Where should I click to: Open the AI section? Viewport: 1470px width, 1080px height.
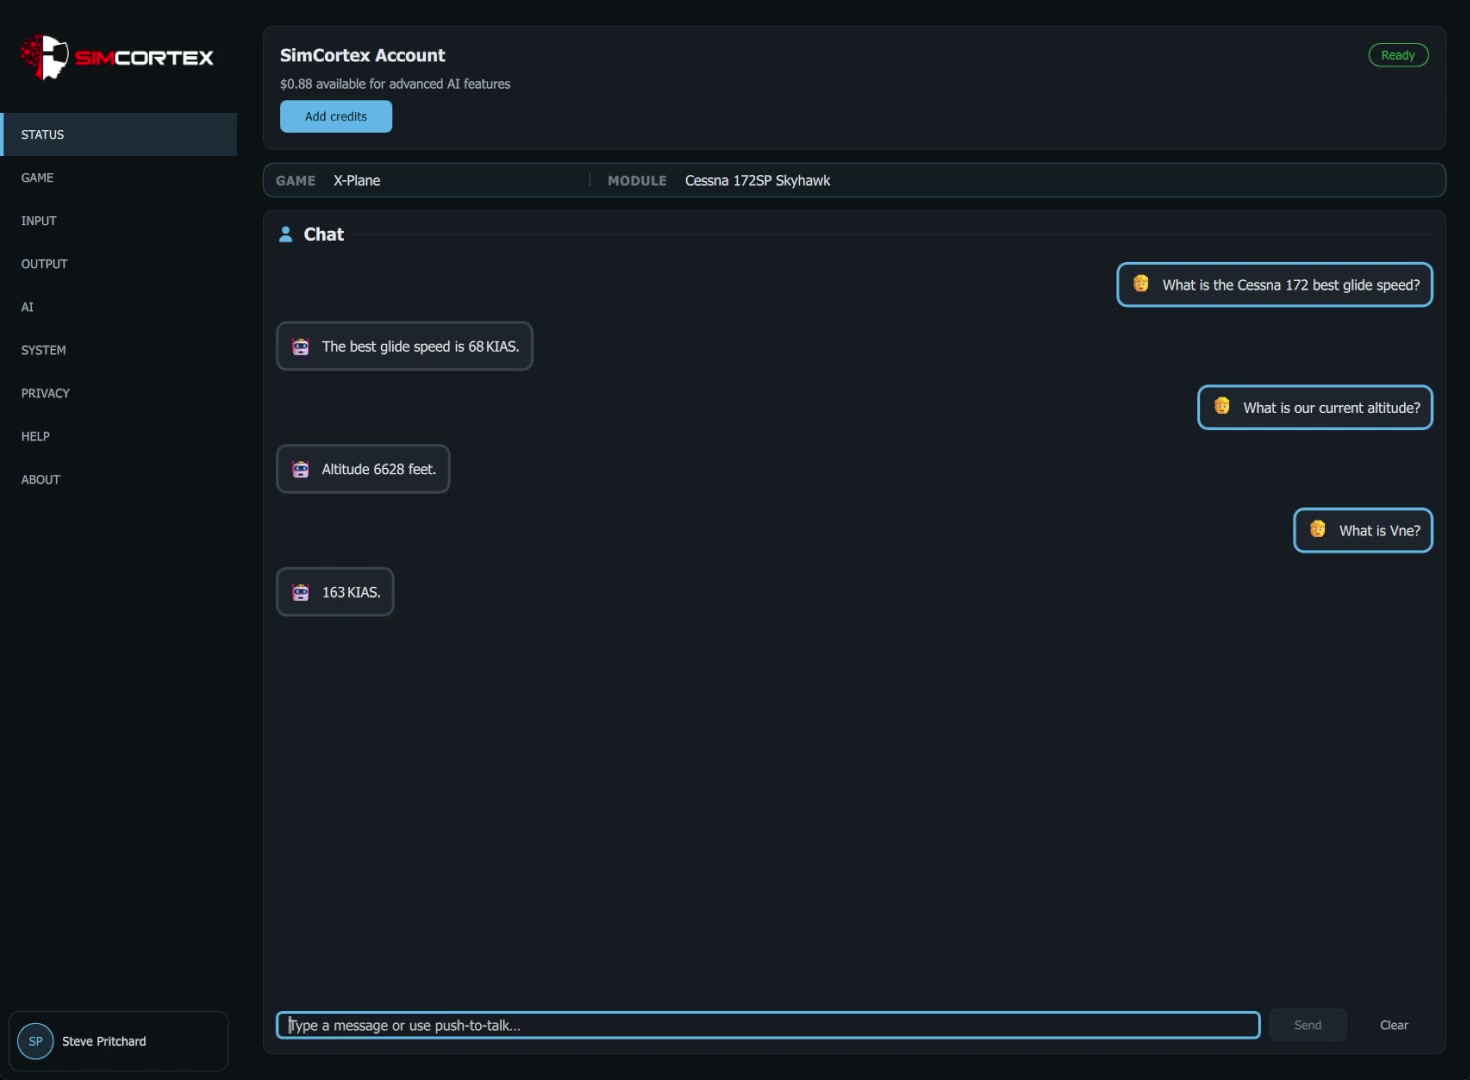point(119,306)
